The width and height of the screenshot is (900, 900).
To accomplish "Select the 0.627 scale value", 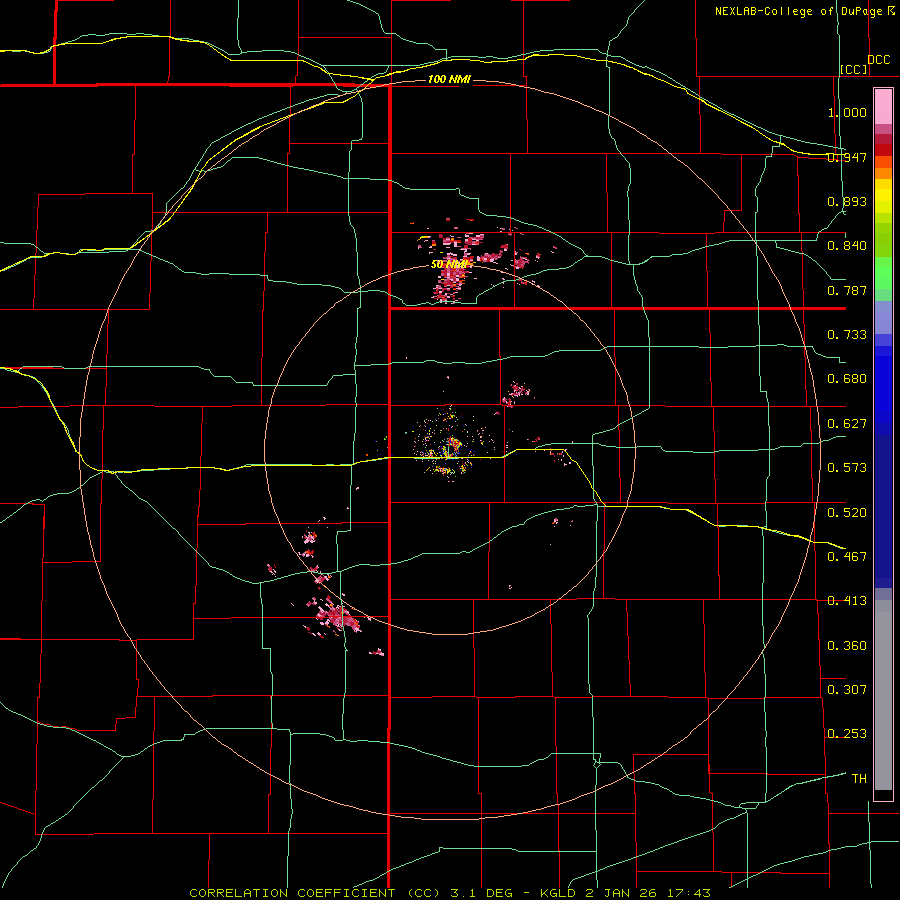I will coord(847,424).
